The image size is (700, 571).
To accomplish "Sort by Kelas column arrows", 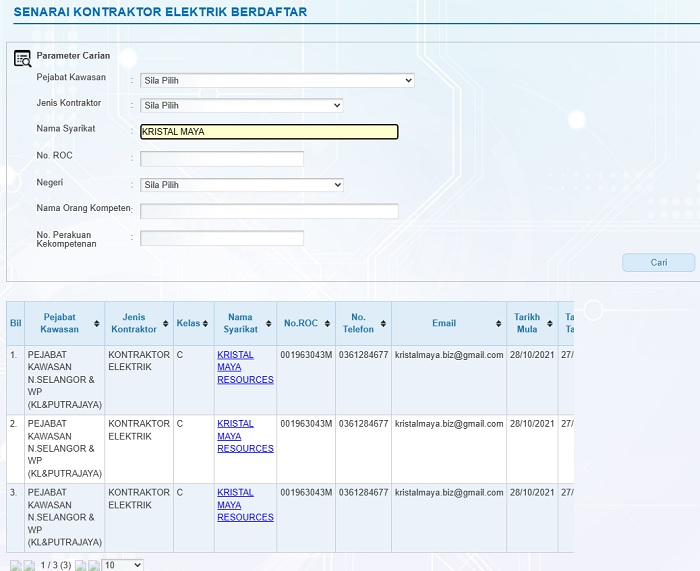I will pos(205,323).
